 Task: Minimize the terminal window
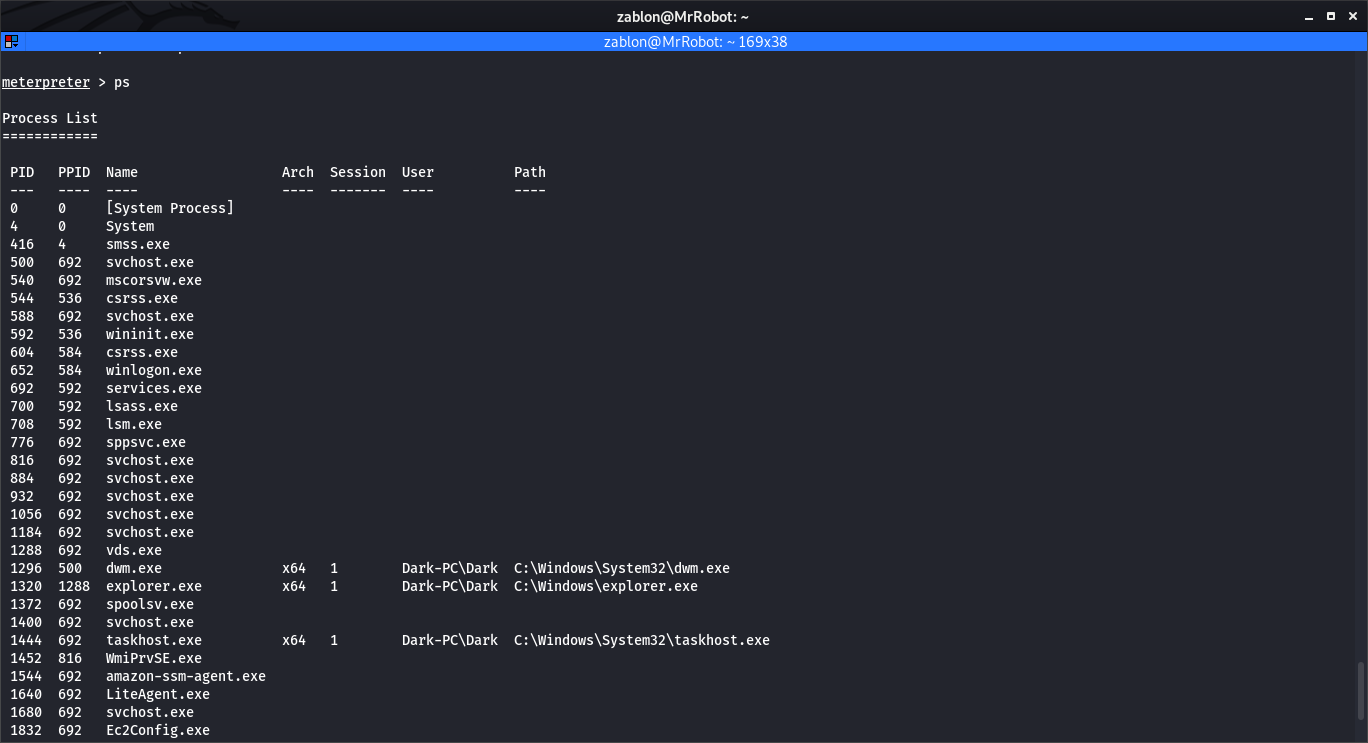[x=1308, y=16]
